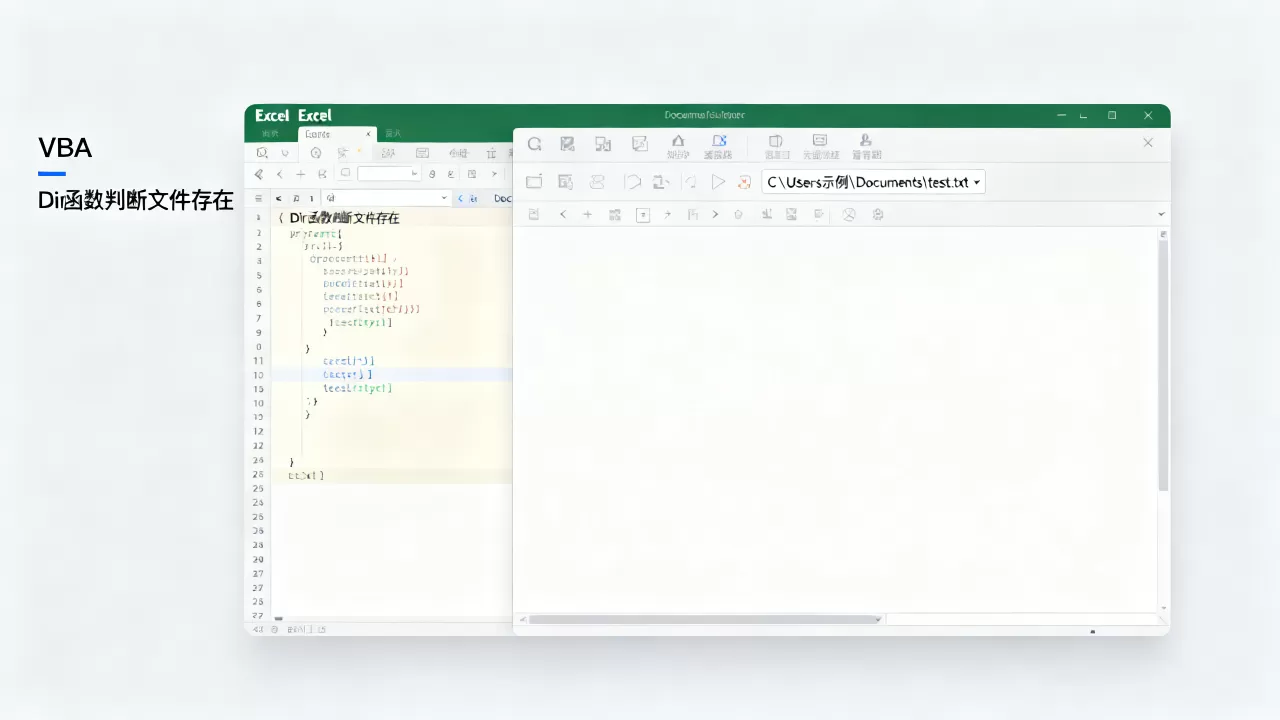1280x720 pixels.
Task: Click the orange icon left of the file path
Action: click(x=744, y=182)
